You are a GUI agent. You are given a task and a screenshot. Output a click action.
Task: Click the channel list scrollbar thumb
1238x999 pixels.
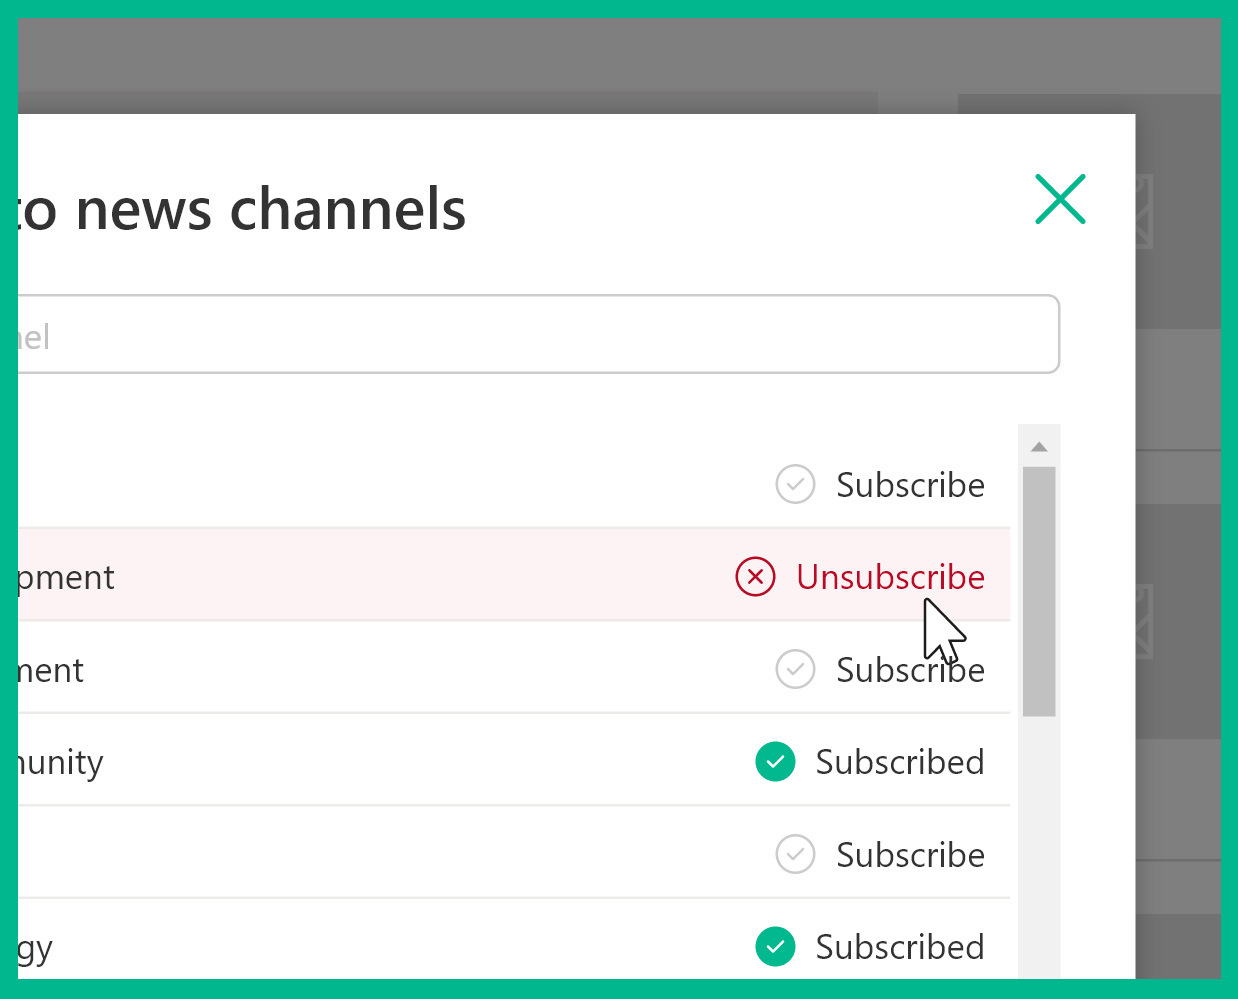coord(1039,590)
